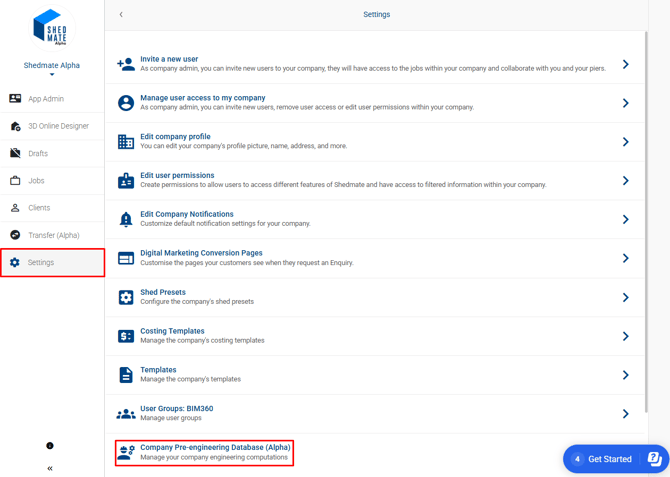Image resolution: width=670 pixels, height=477 pixels.
Task: Click the Clients person icon
Action: pos(15,208)
